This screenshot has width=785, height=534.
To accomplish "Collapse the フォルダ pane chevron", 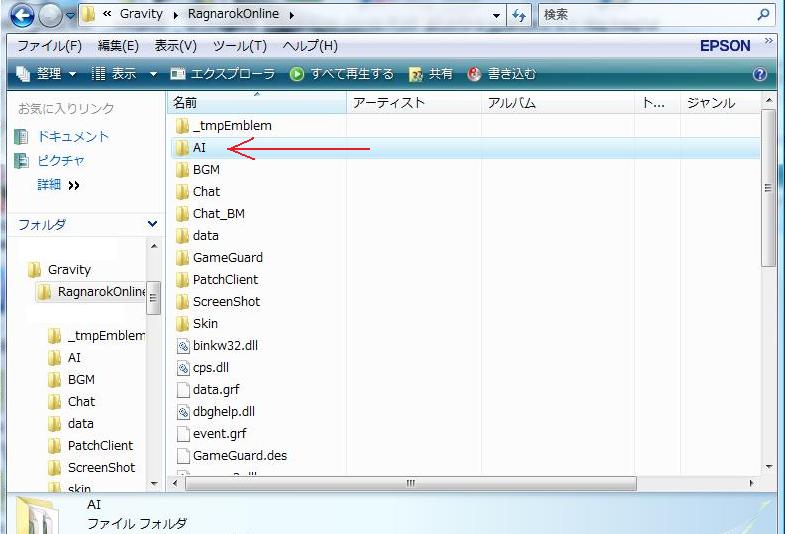I will point(153,224).
